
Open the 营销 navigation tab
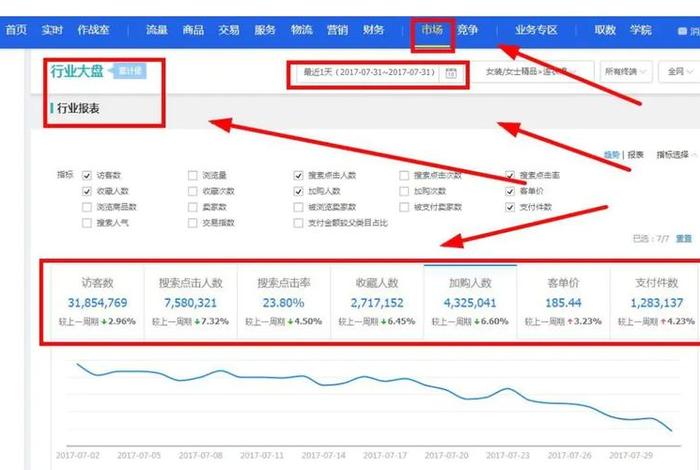coord(337,30)
